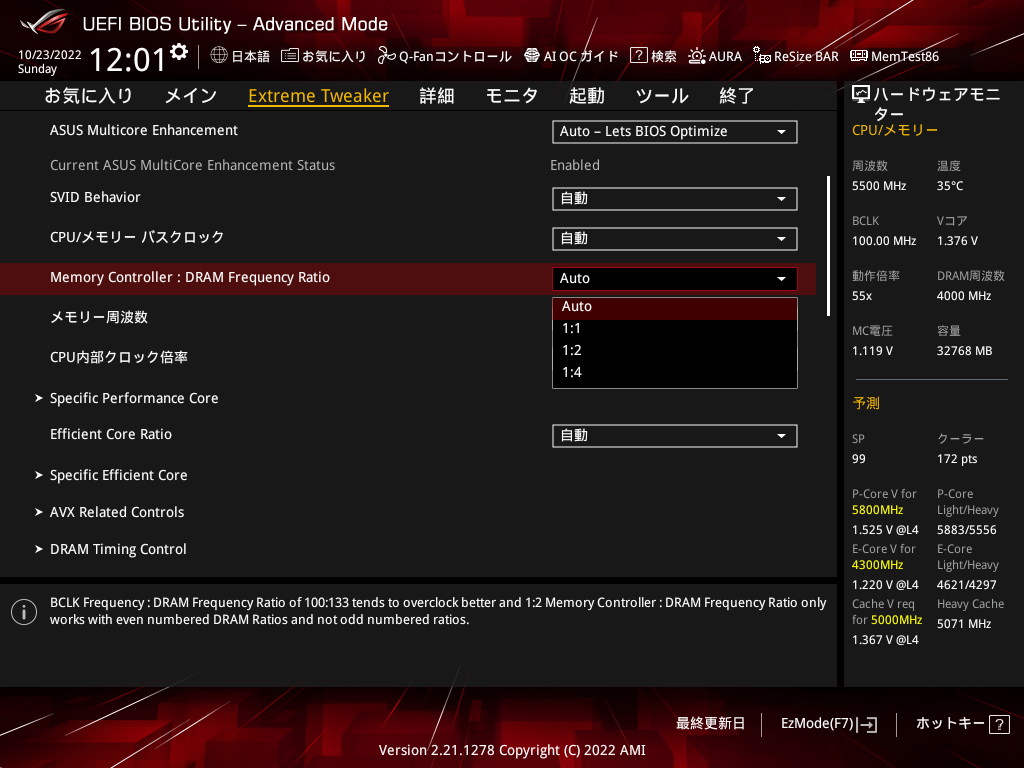This screenshot has height=768, width=1024.
Task: Open Efficient Core Ratio dropdown
Action: click(675, 436)
